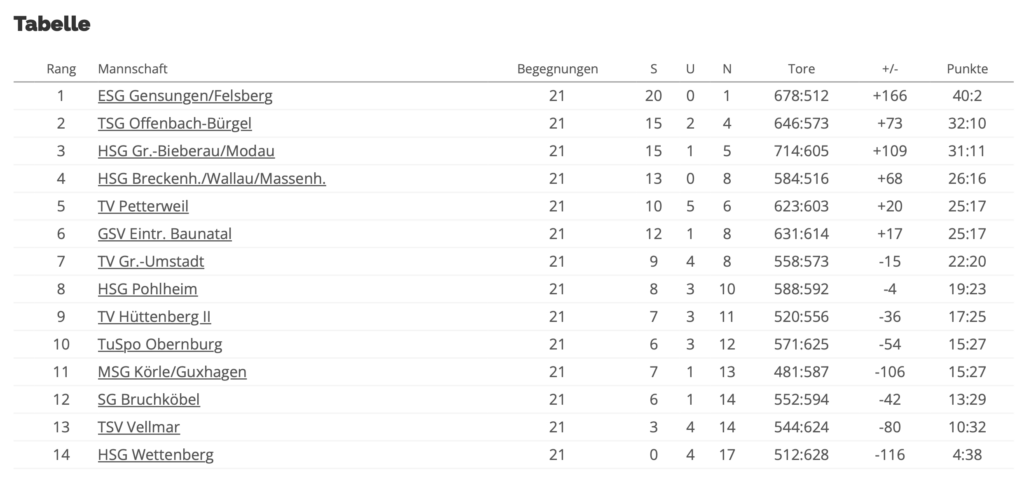Select HSG Pohlheim team link
Screen dimensions: 1024x488
pos(147,289)
